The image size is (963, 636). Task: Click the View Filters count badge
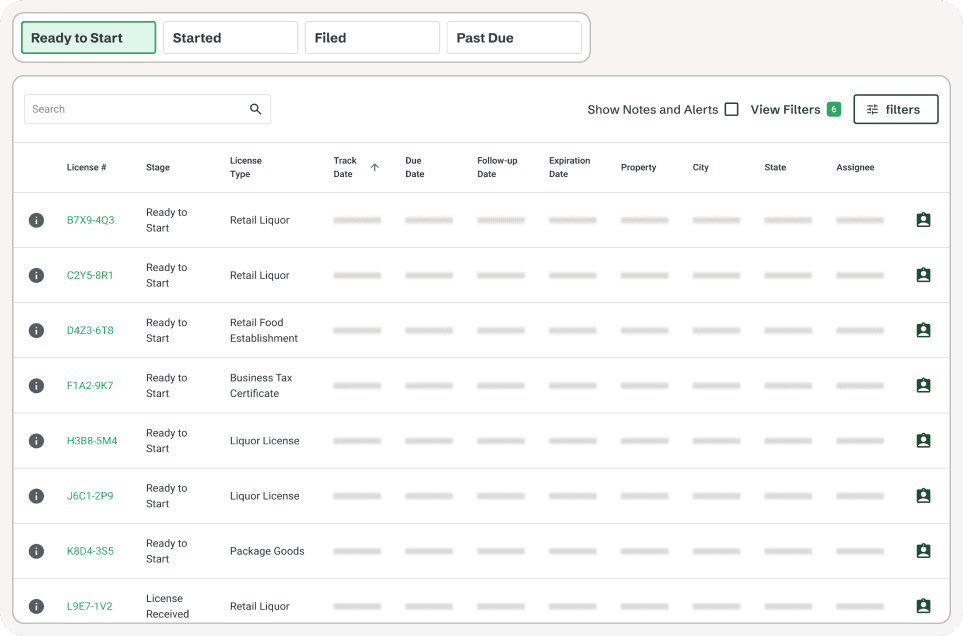click(833, 109)
